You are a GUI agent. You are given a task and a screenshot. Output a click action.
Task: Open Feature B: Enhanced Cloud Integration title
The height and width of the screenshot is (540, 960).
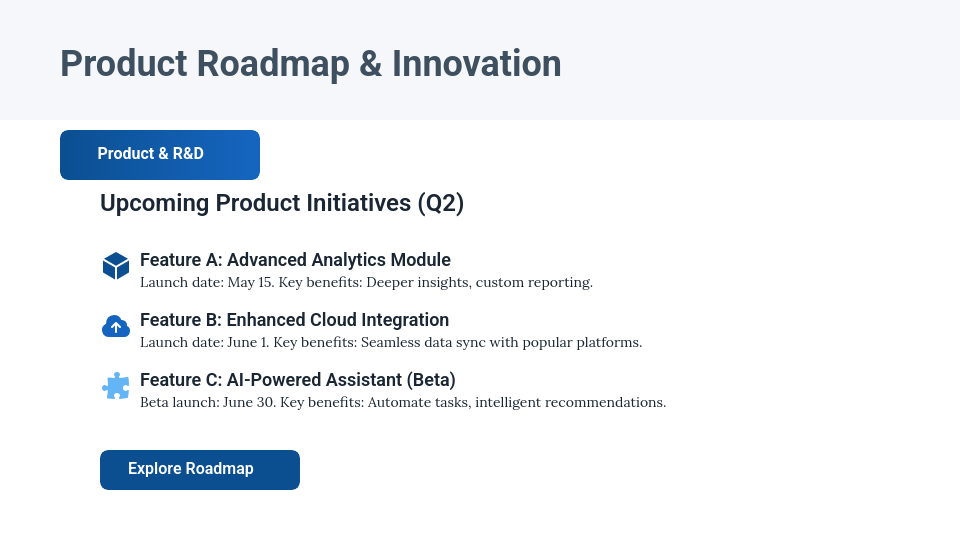[294, 320]
